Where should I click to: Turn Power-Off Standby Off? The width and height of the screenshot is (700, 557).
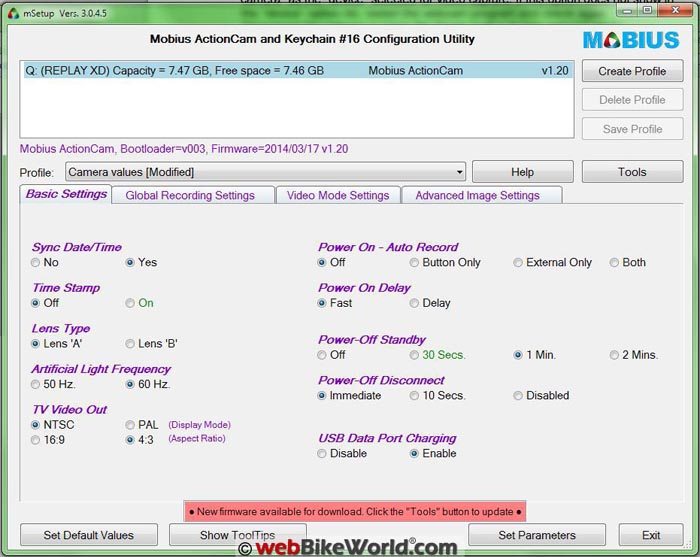coord(321,355)
